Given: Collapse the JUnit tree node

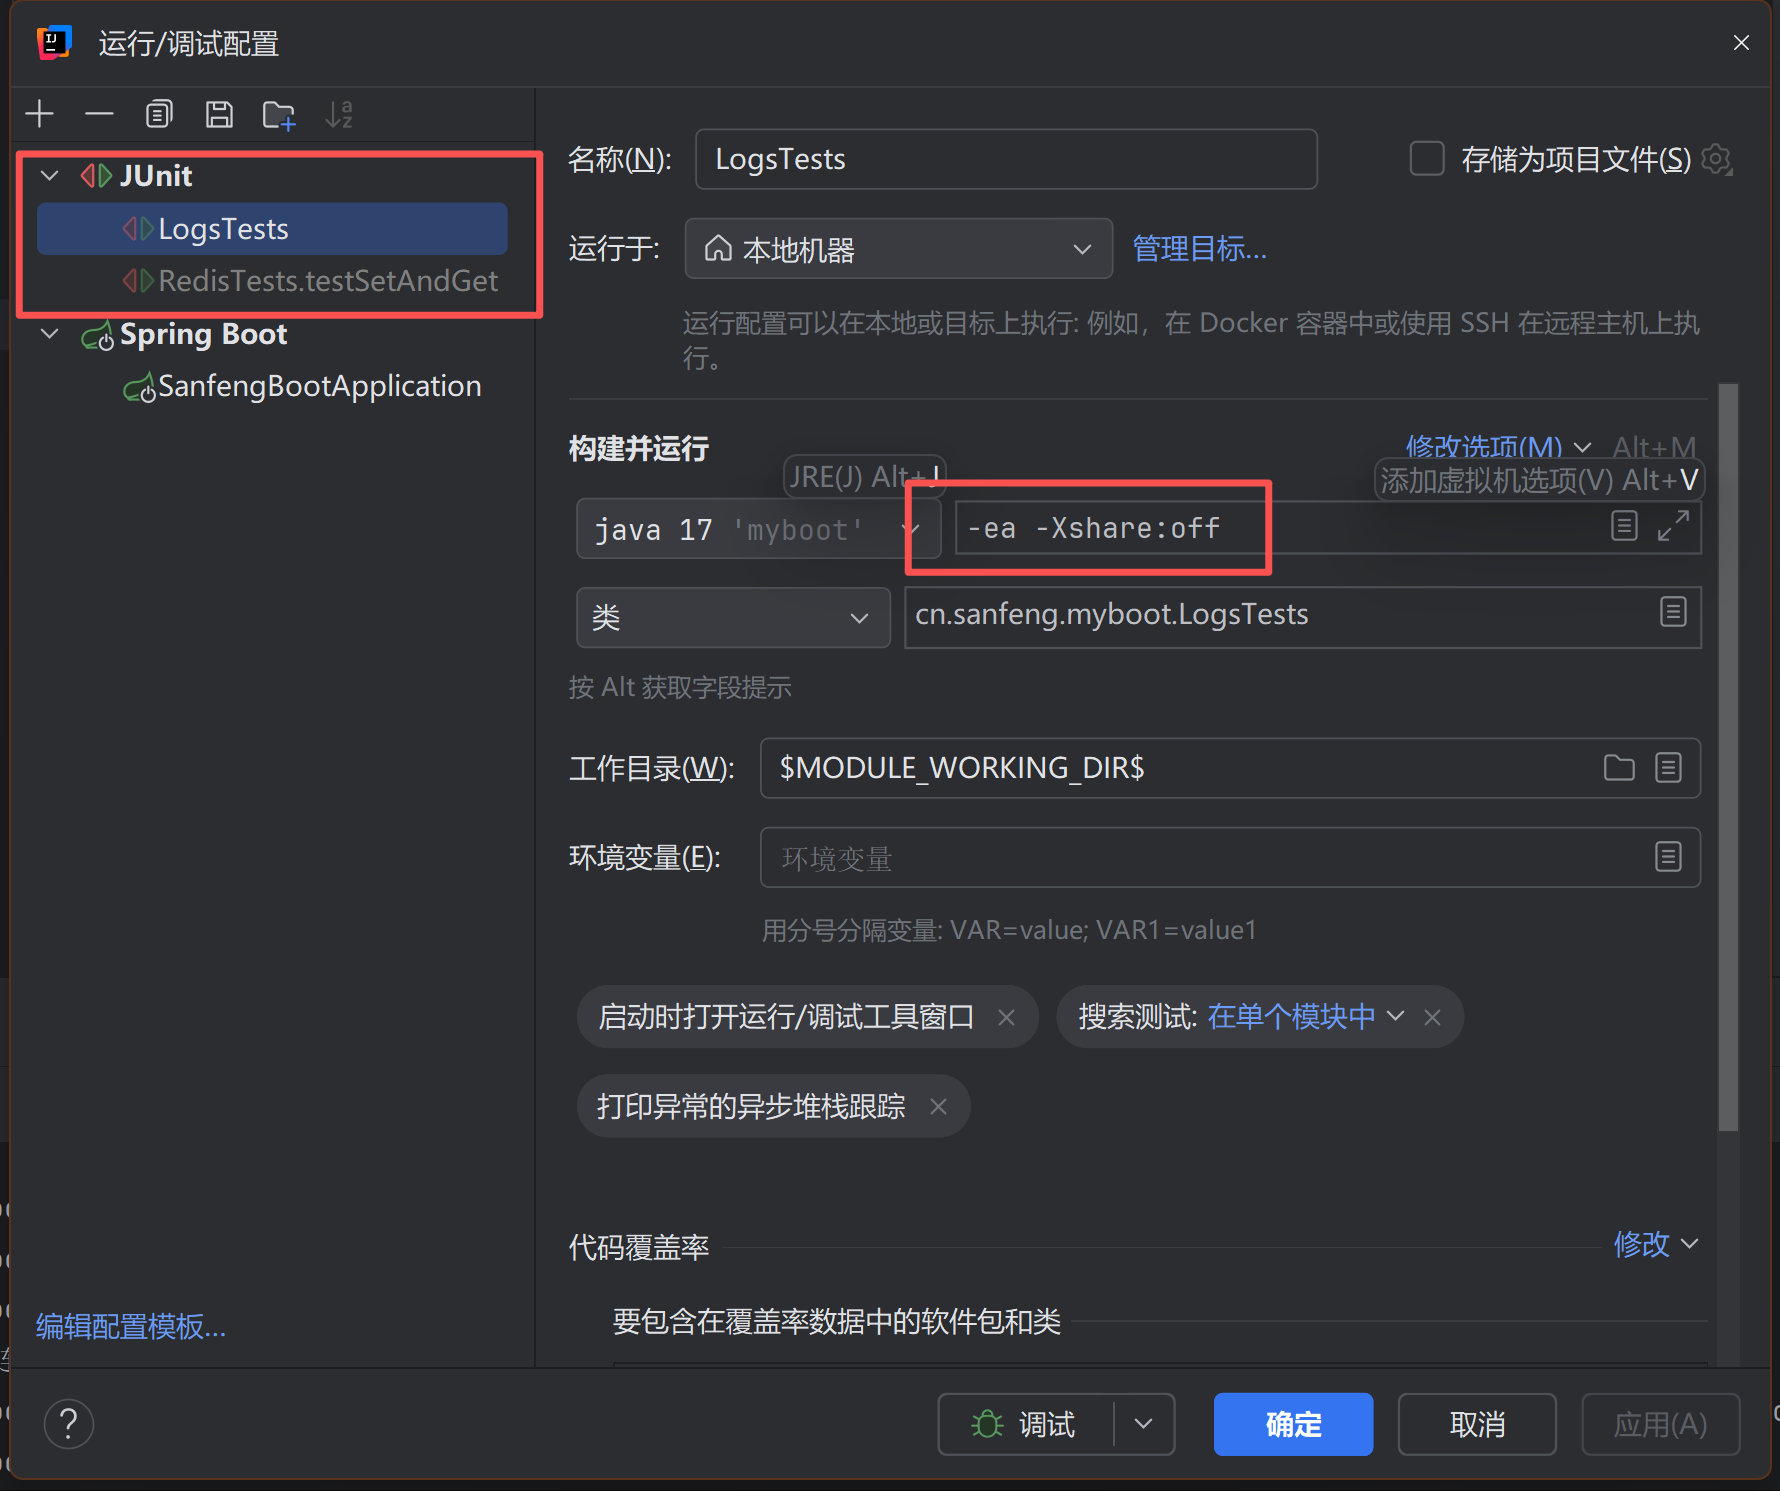Looking at the screenshot, I should coord(49,175).
